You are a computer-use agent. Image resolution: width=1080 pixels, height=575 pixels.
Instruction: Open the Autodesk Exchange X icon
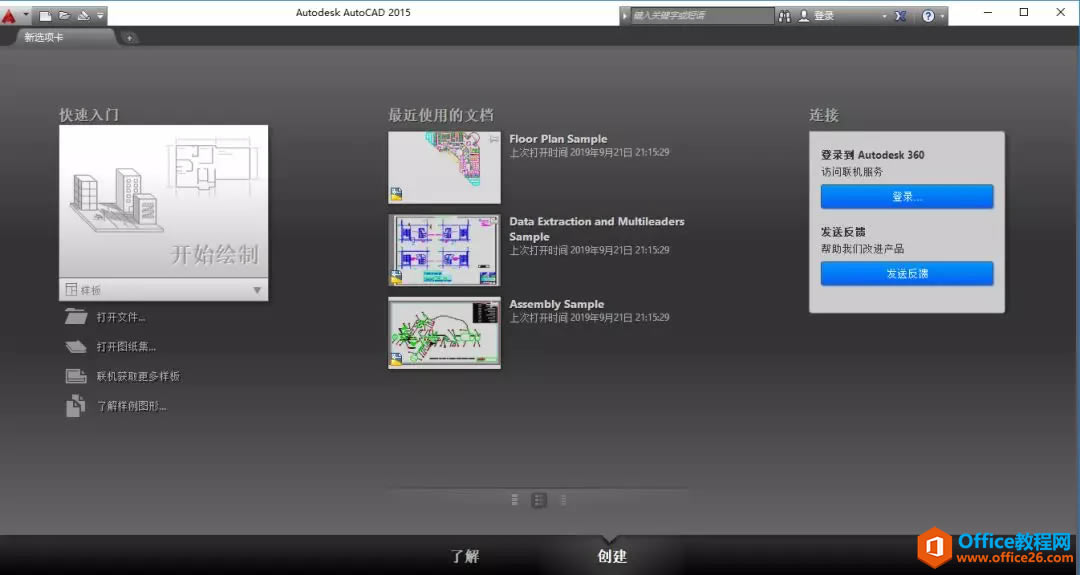click(900, 16)
